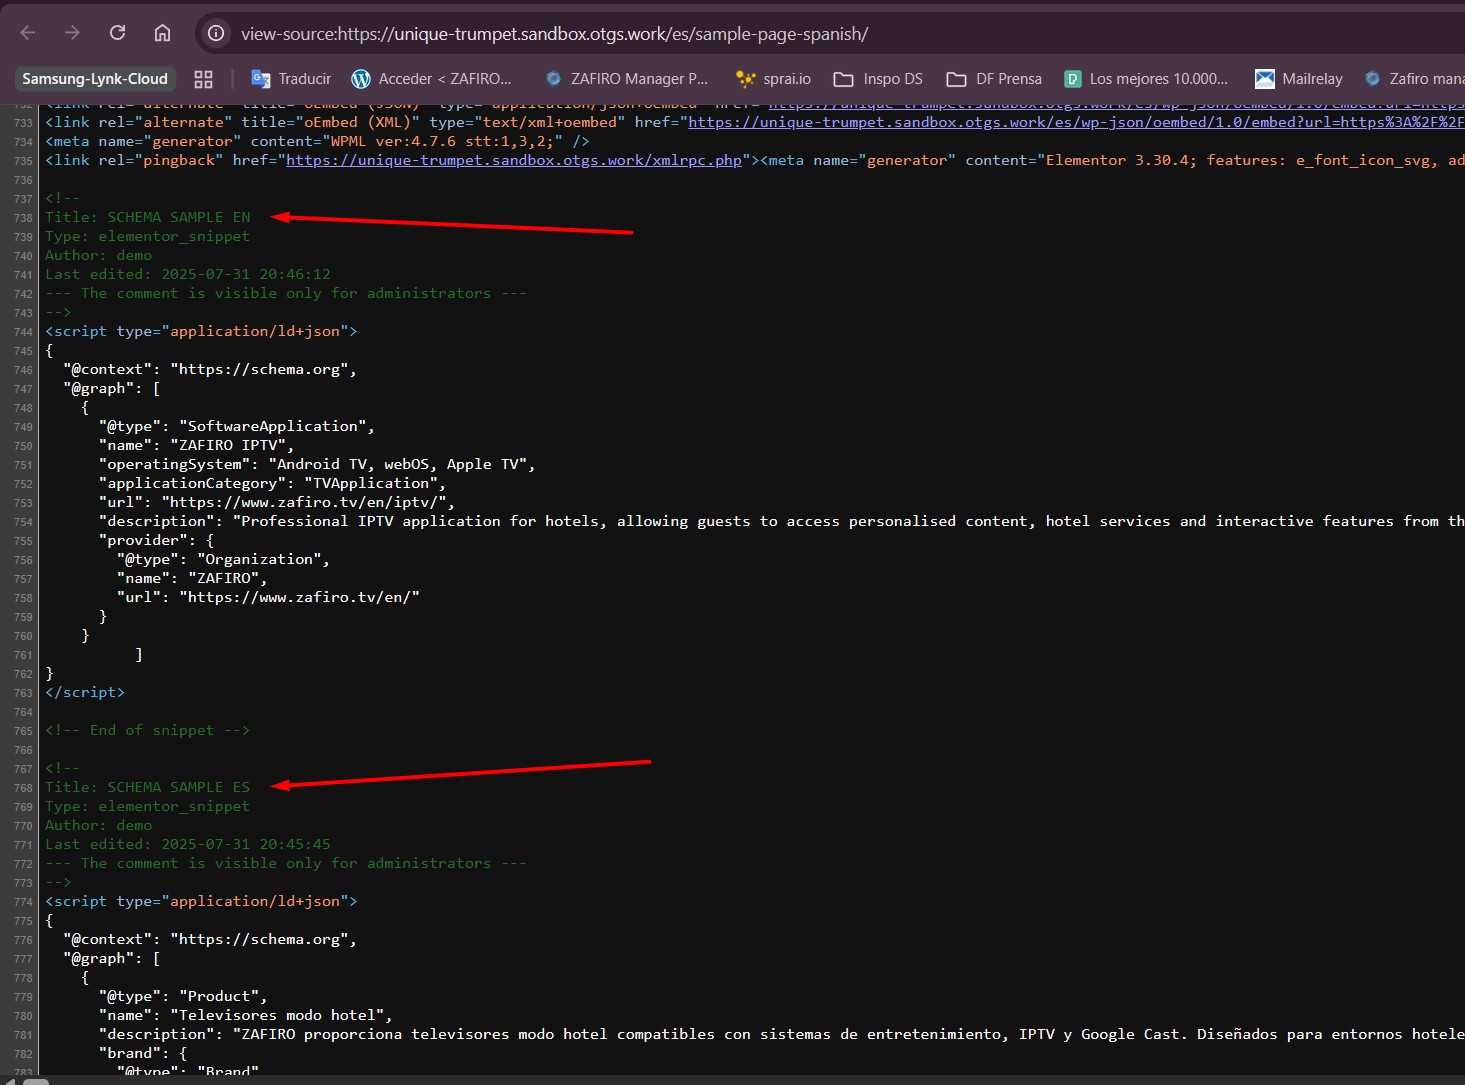This screenshot has height=1085, width=1465.
Task: Follow the xmlrpc.php pingback link
Action: coord(514,160)
